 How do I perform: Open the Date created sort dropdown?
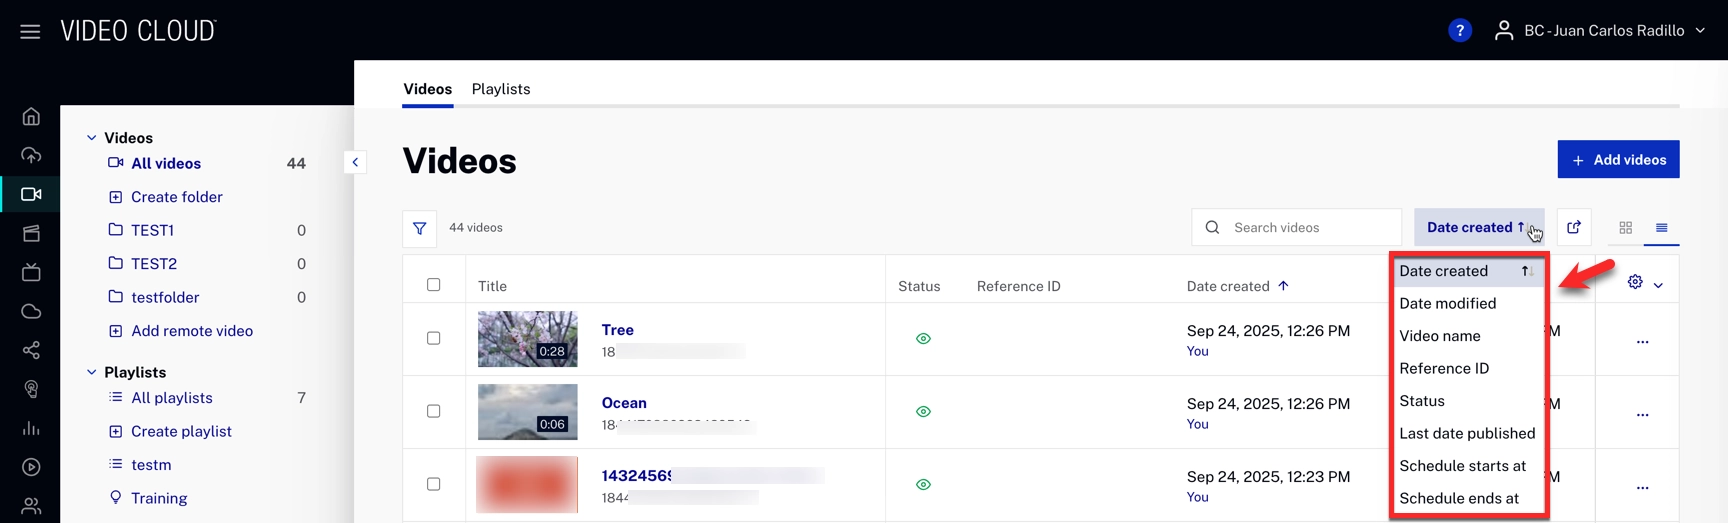[1476, 228]
